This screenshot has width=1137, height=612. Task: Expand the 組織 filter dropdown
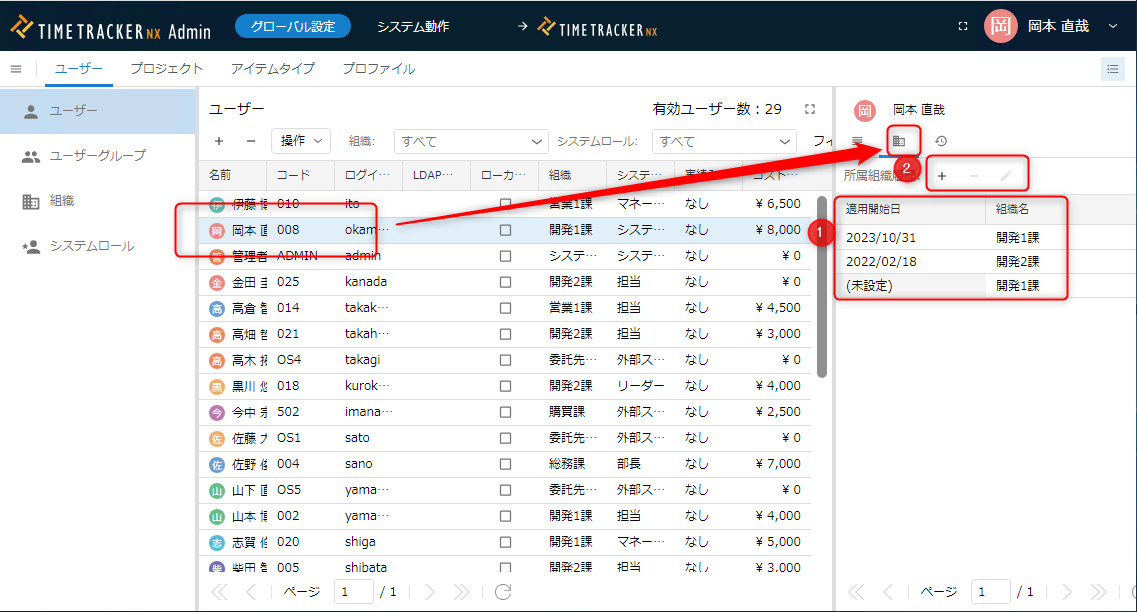pyautogui.click(x=539, y=142)
